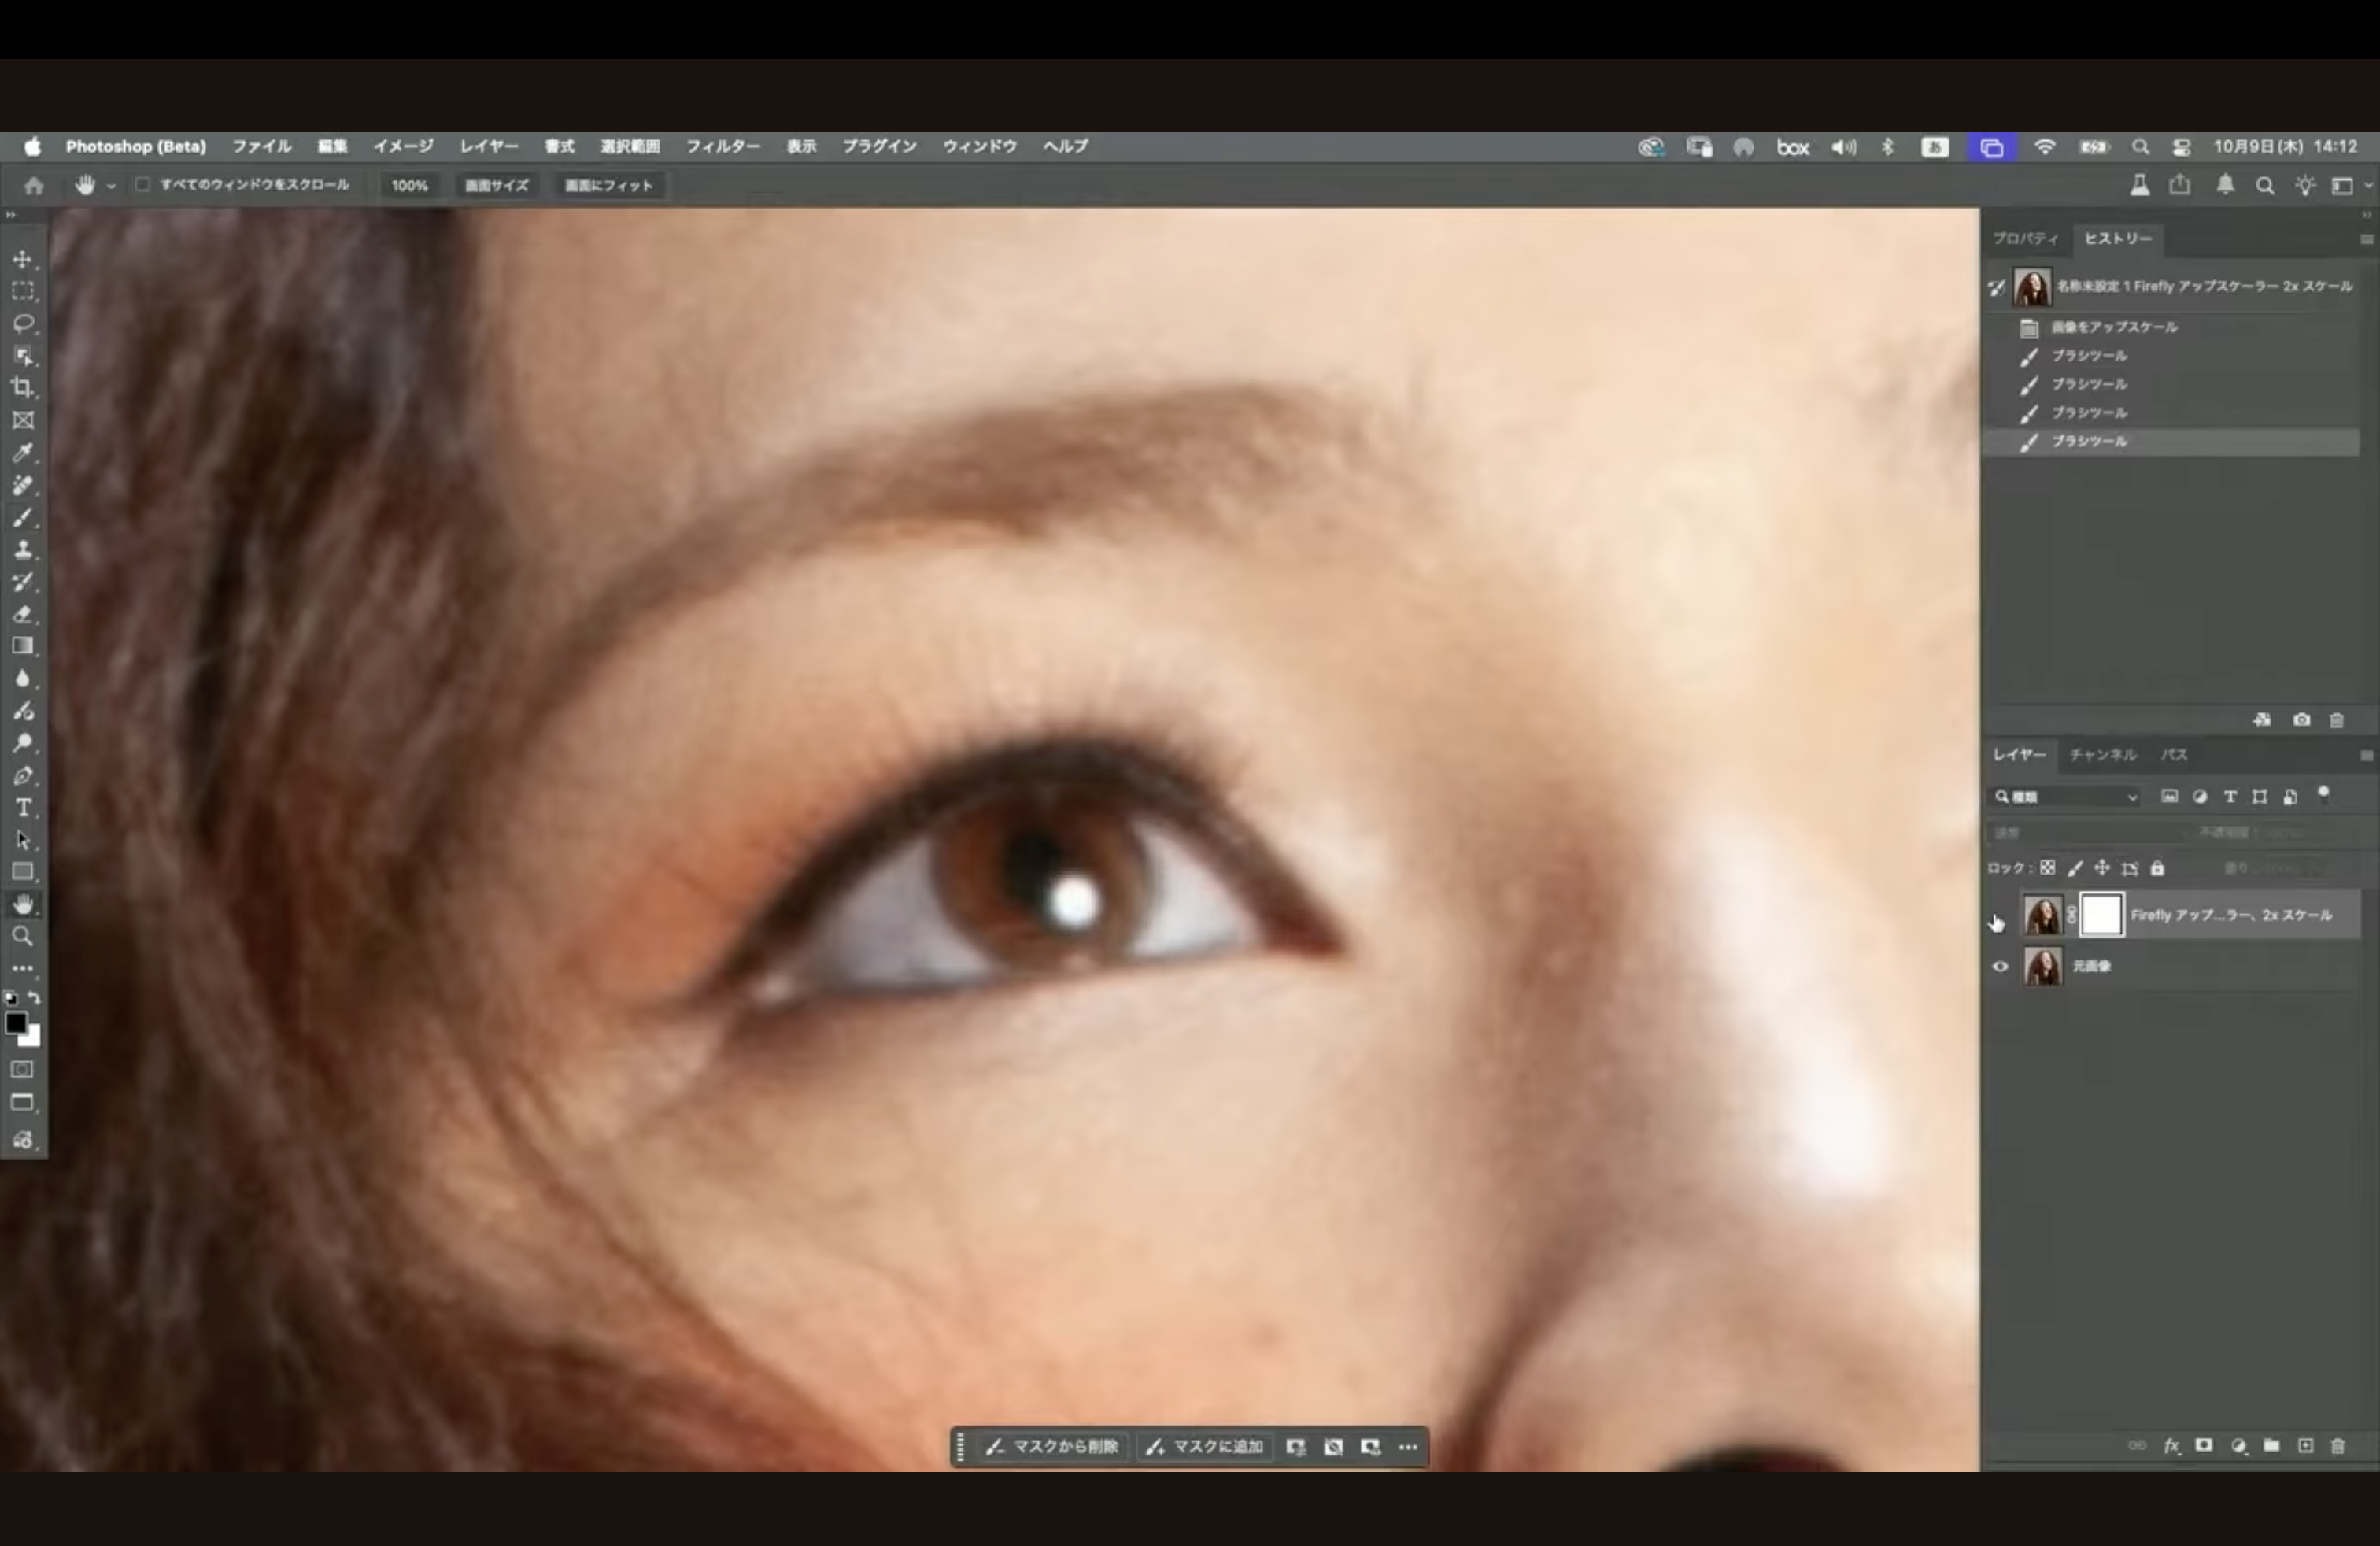Open the layer filter type dropdown

[2066, 797]
